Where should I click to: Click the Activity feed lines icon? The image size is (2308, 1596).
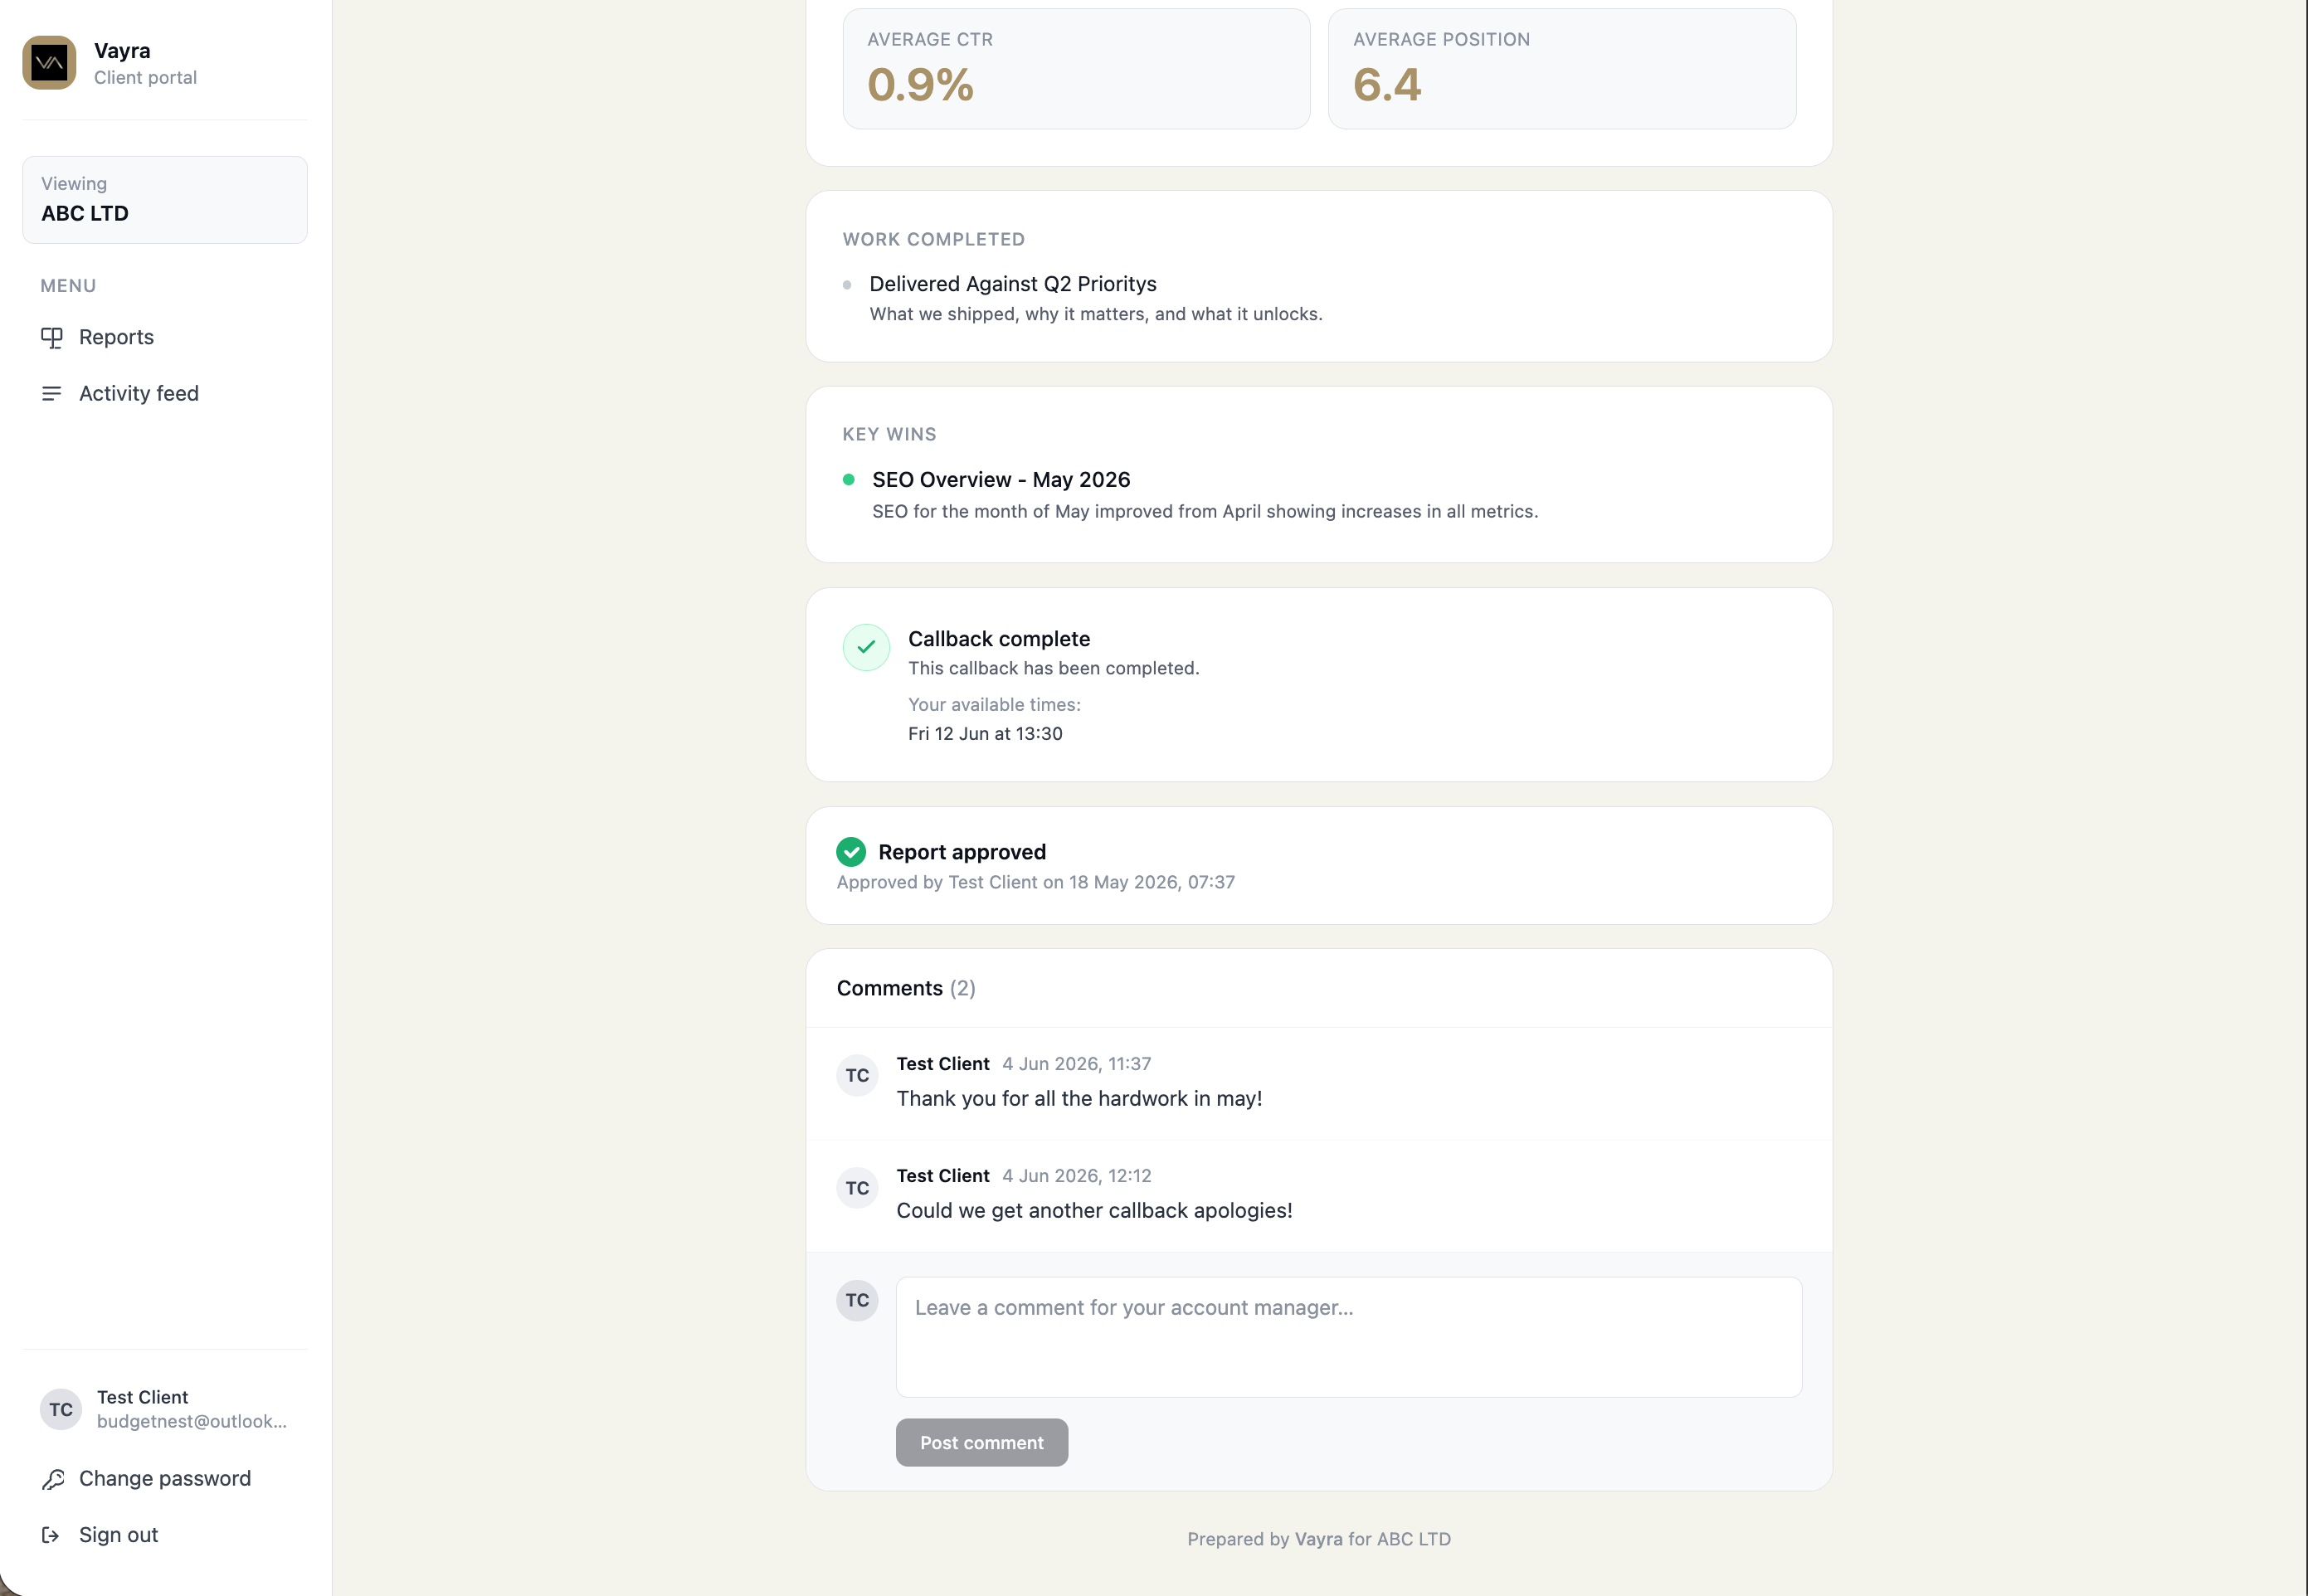pos(52,394)
